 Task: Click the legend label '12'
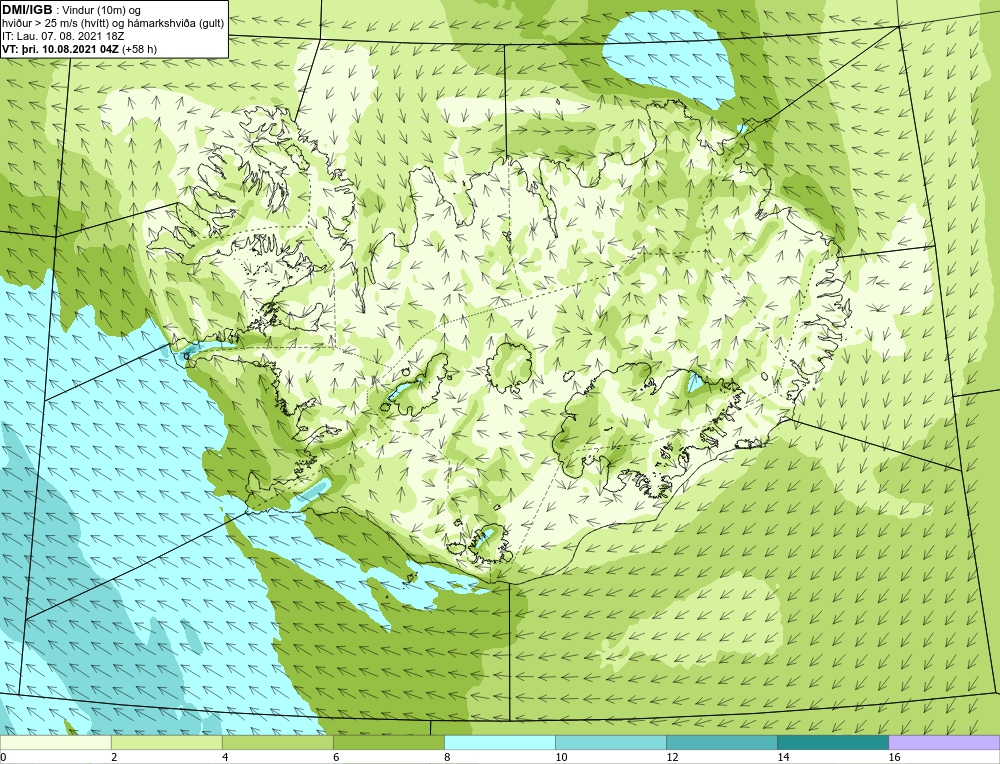coord(672,757)
